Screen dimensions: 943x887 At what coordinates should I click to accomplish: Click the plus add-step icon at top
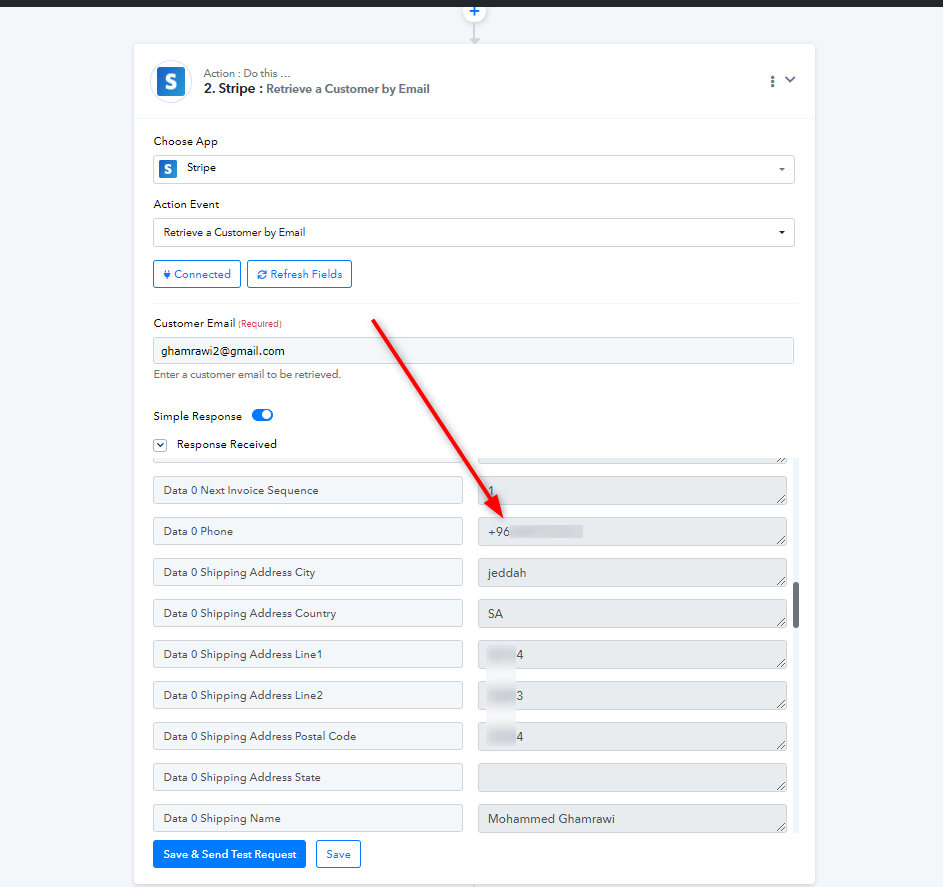click(474, 11)
